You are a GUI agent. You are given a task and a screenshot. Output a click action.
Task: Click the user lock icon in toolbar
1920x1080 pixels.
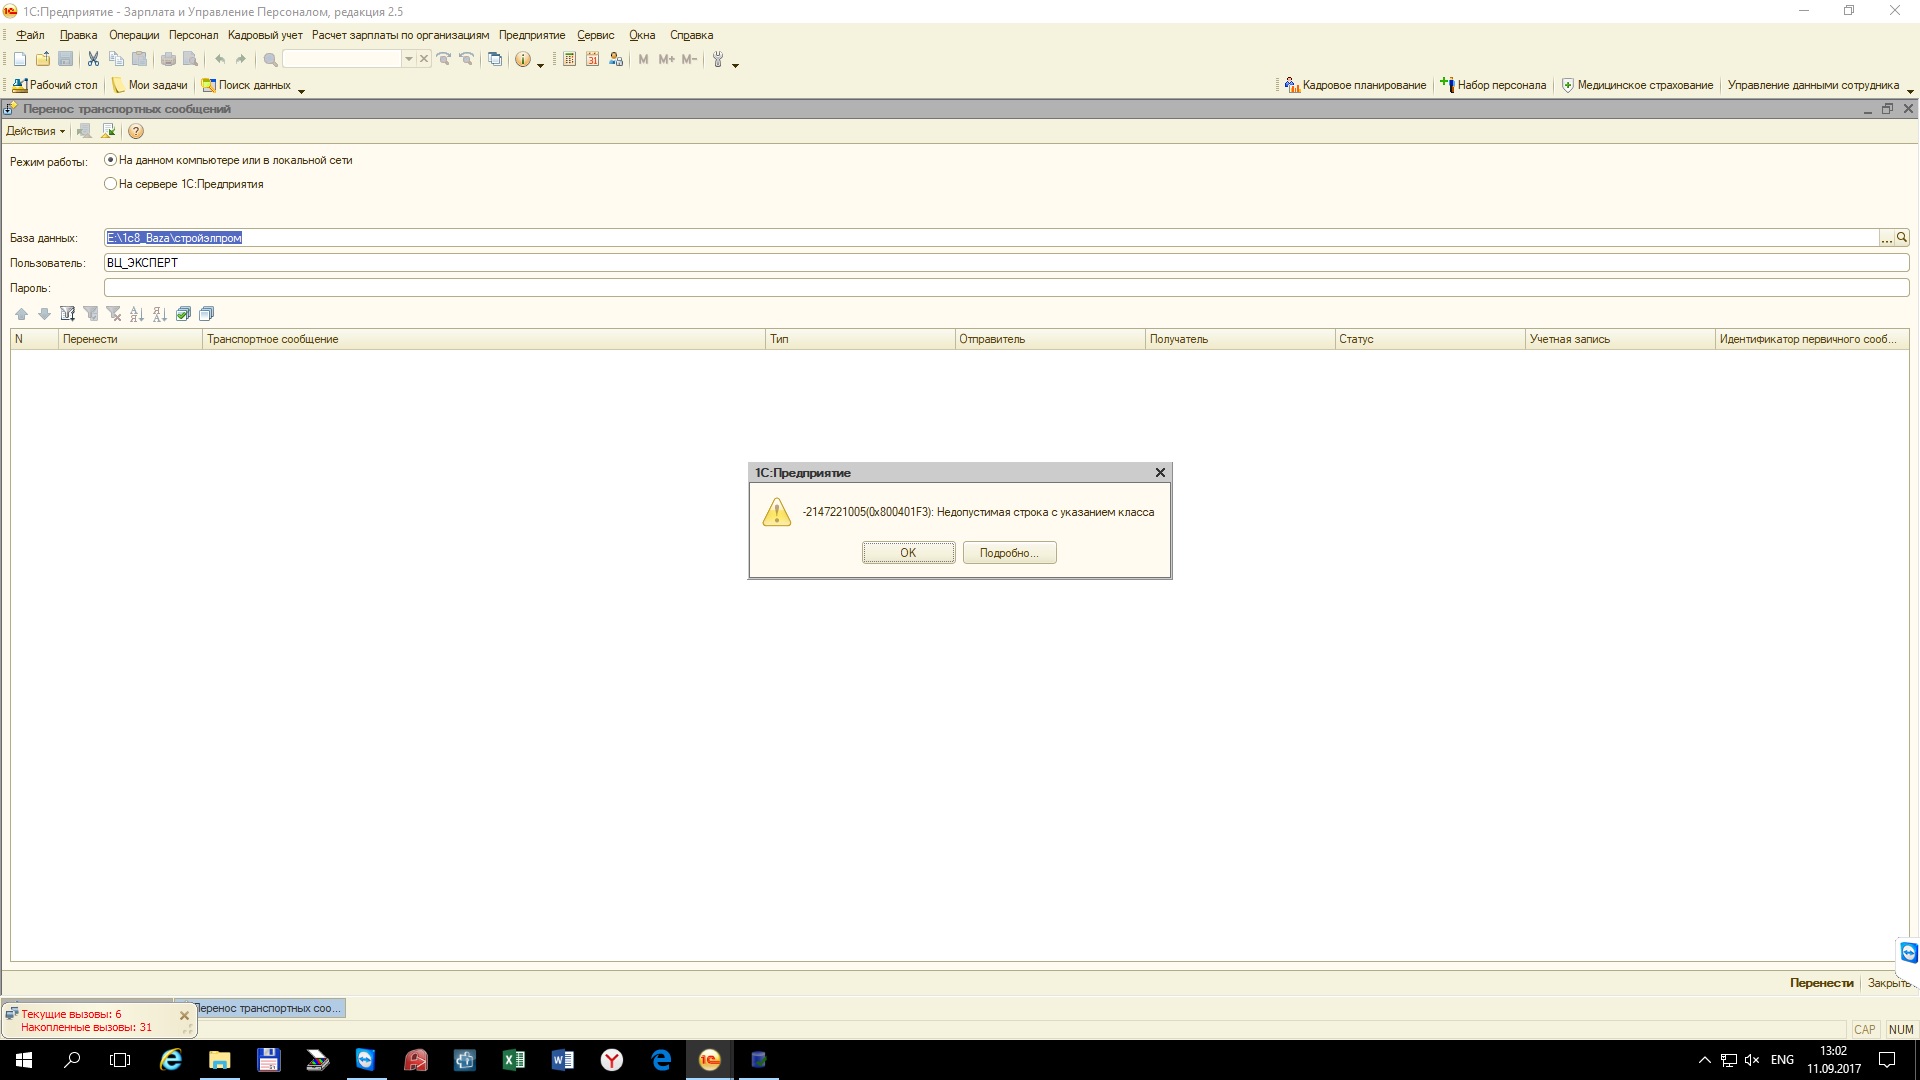pyautogui.click(x=616, y=60)
